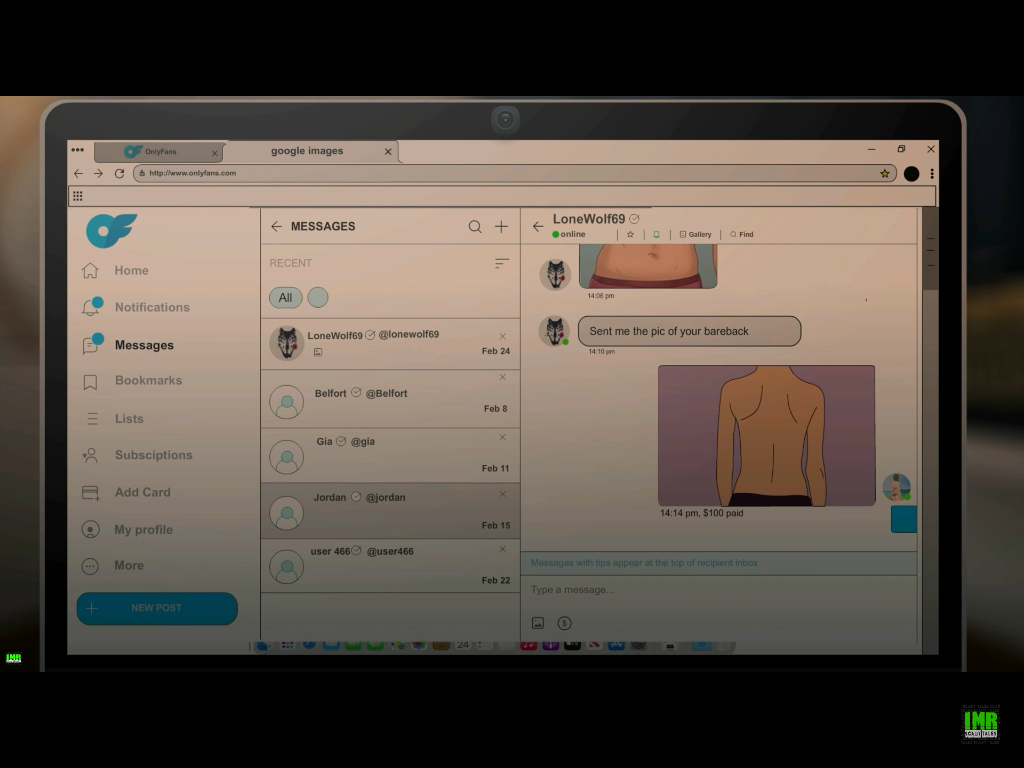Remove the Jordan conversation with X
Image resolution: width=1024 pixels, height=768 pixels.
502,494
